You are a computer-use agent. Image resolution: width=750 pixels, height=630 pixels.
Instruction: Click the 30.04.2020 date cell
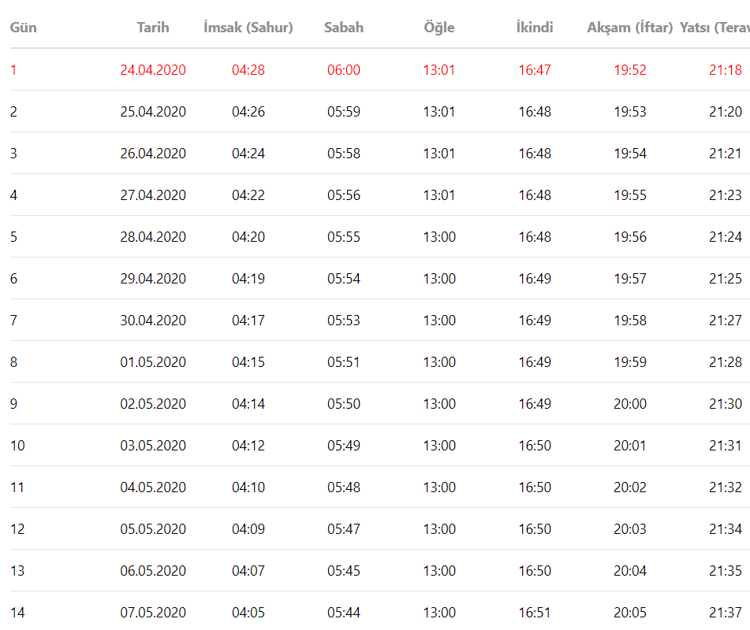(153, 320)
